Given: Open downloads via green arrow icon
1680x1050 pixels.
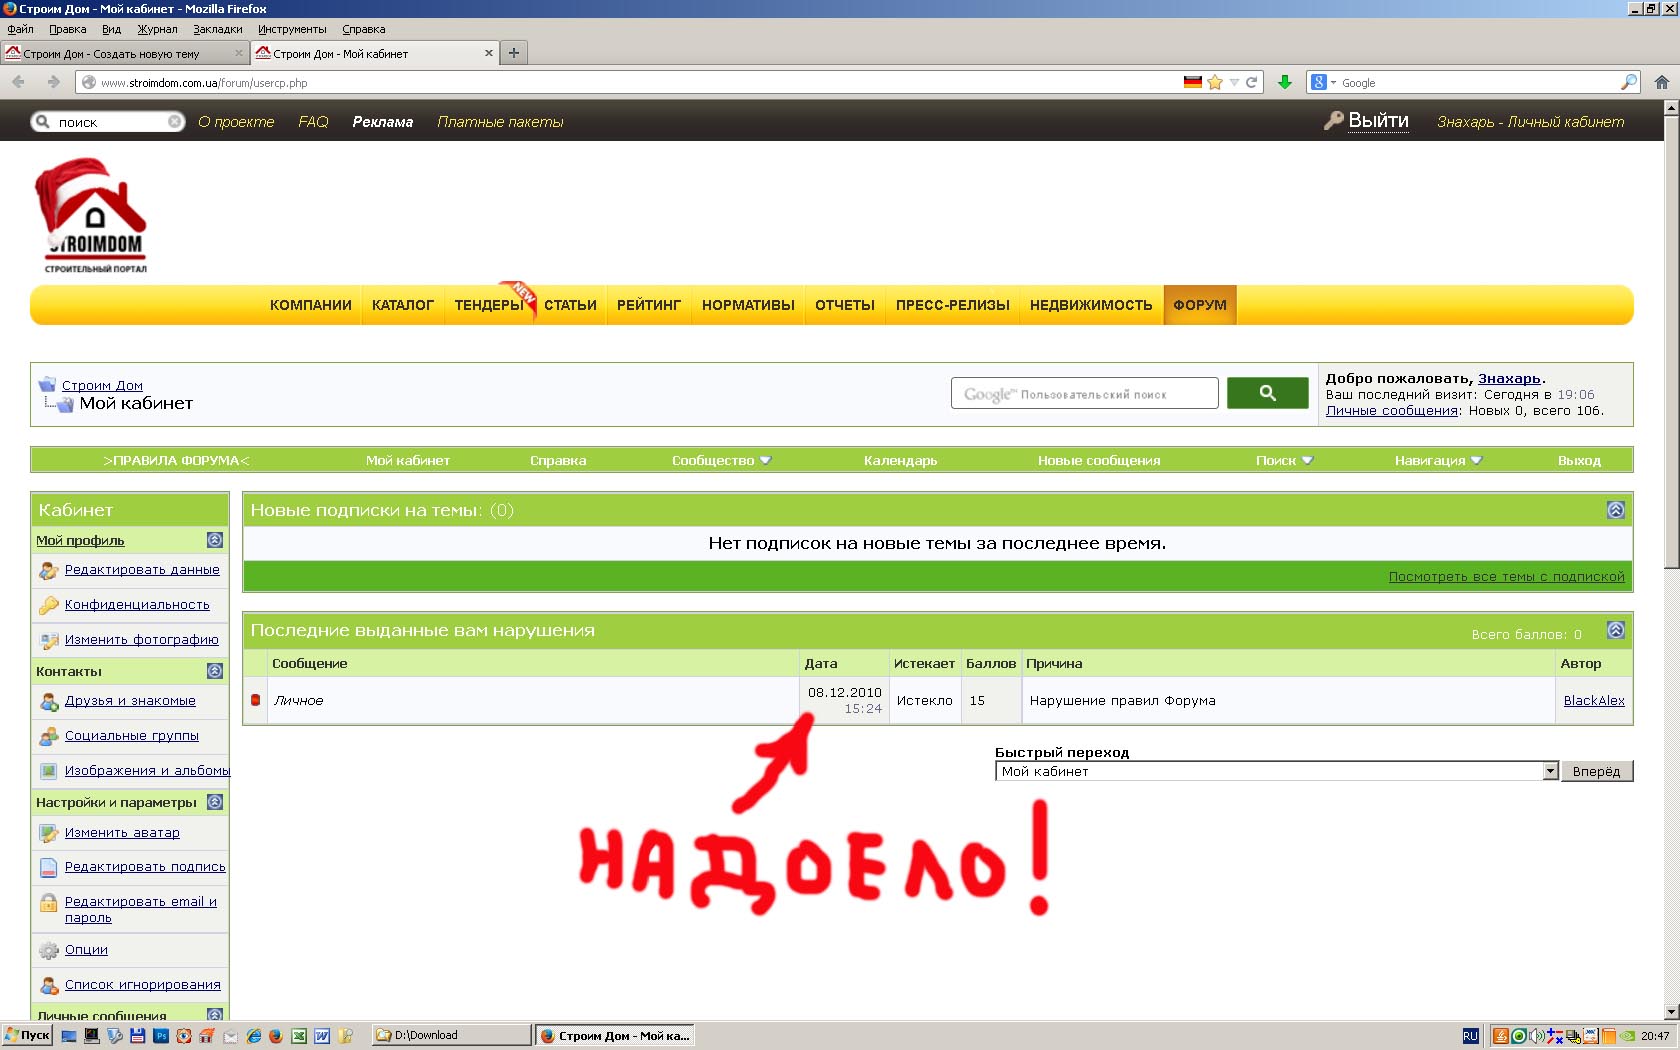Looking at the screenshot, I should [1285, 82].
